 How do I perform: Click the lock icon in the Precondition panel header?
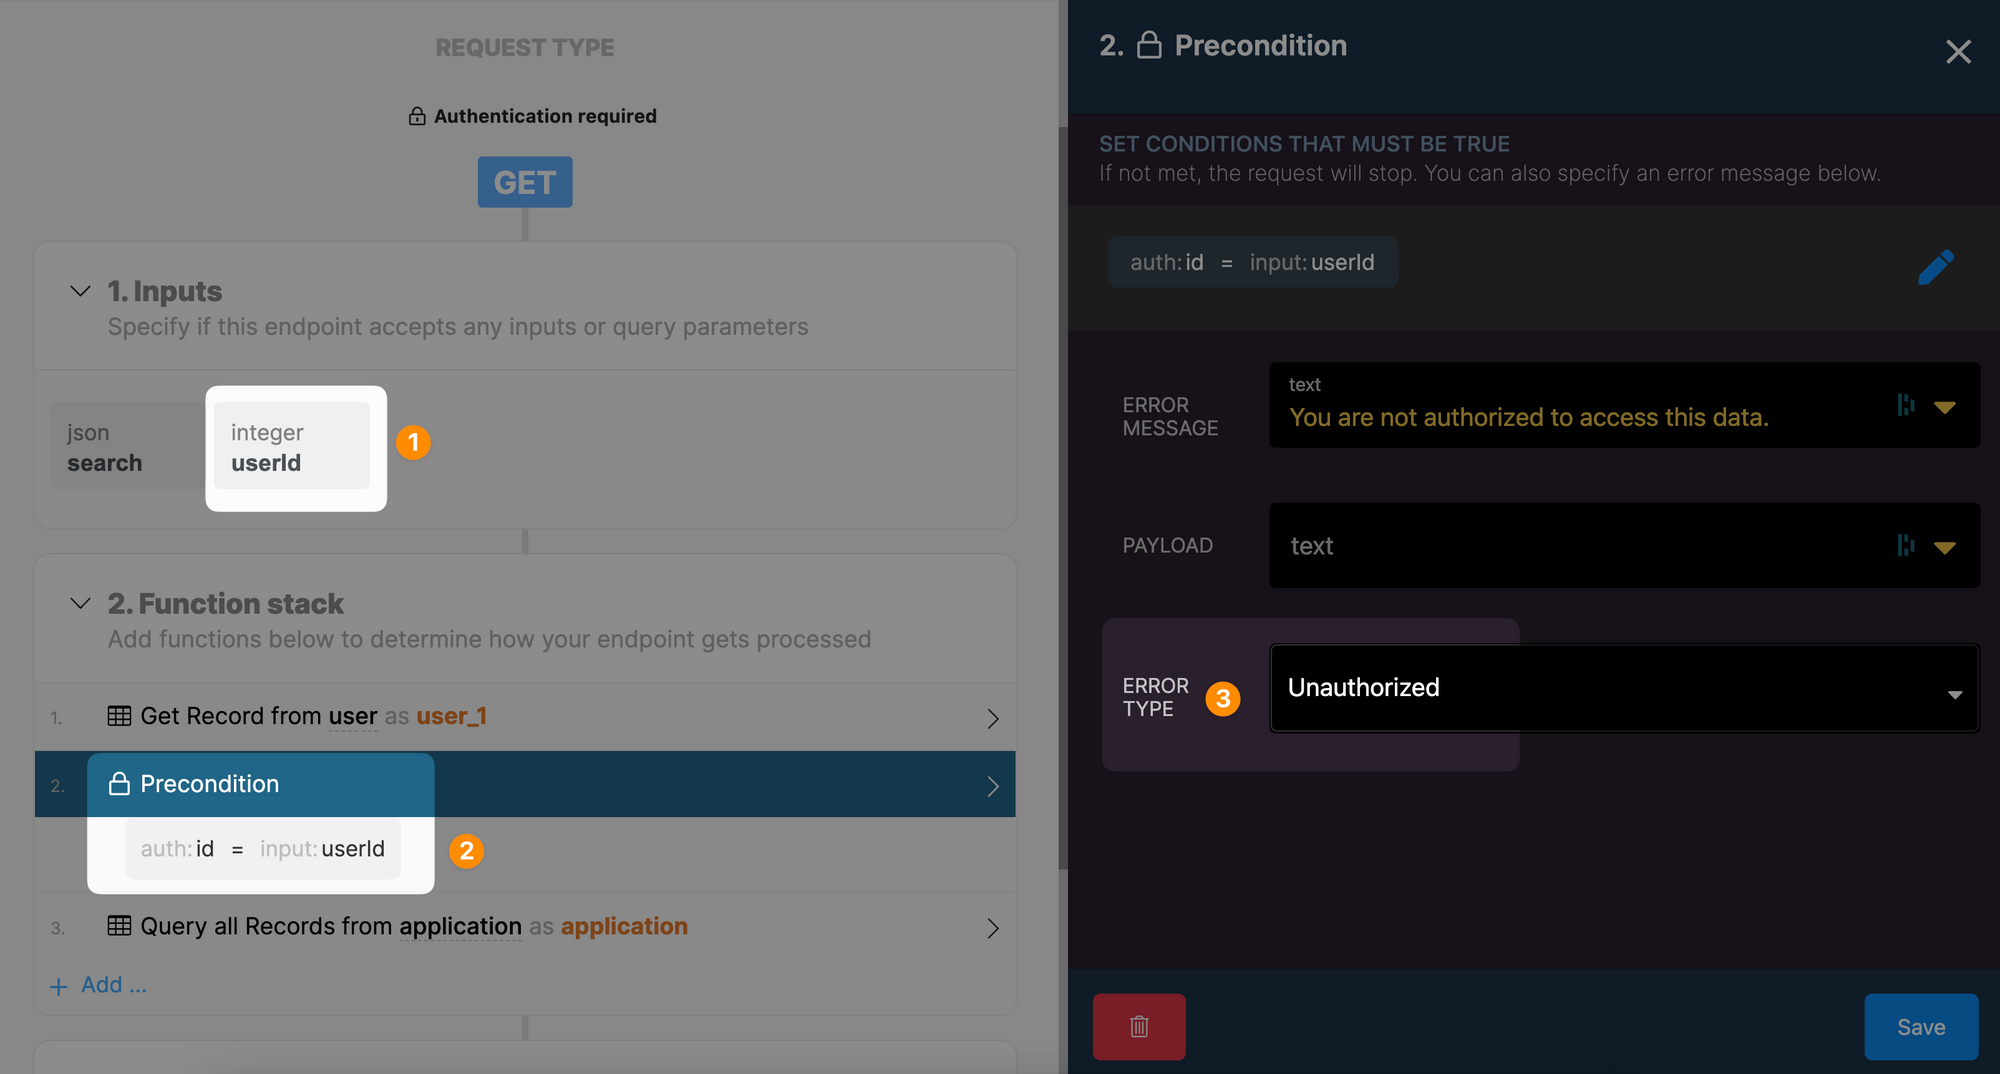pyautogui.click(x=1149, y=45)
